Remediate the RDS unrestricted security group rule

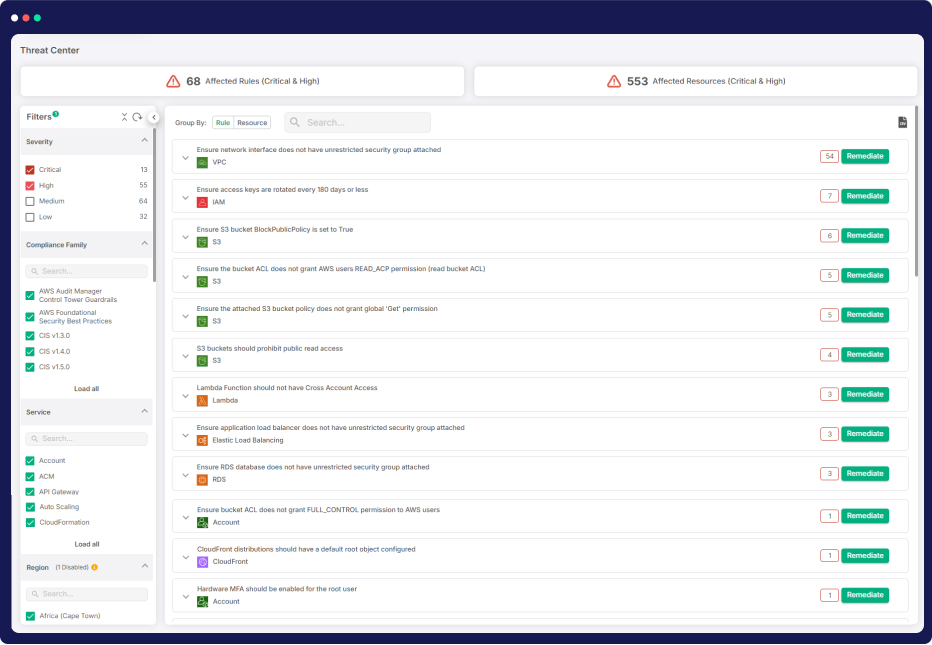point(864,473)
